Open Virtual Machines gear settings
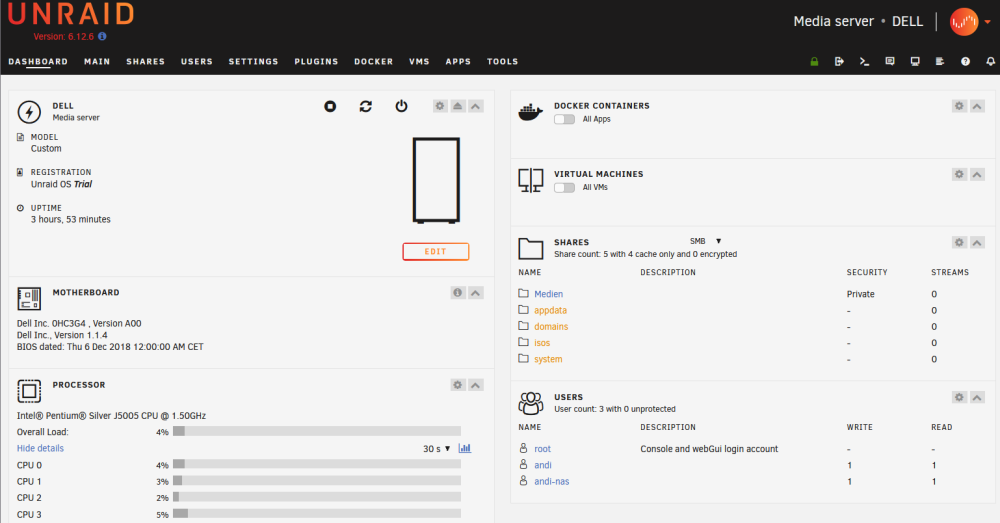Image resolution: width=1000 pixels, height=523 pixels. point(959,174)
